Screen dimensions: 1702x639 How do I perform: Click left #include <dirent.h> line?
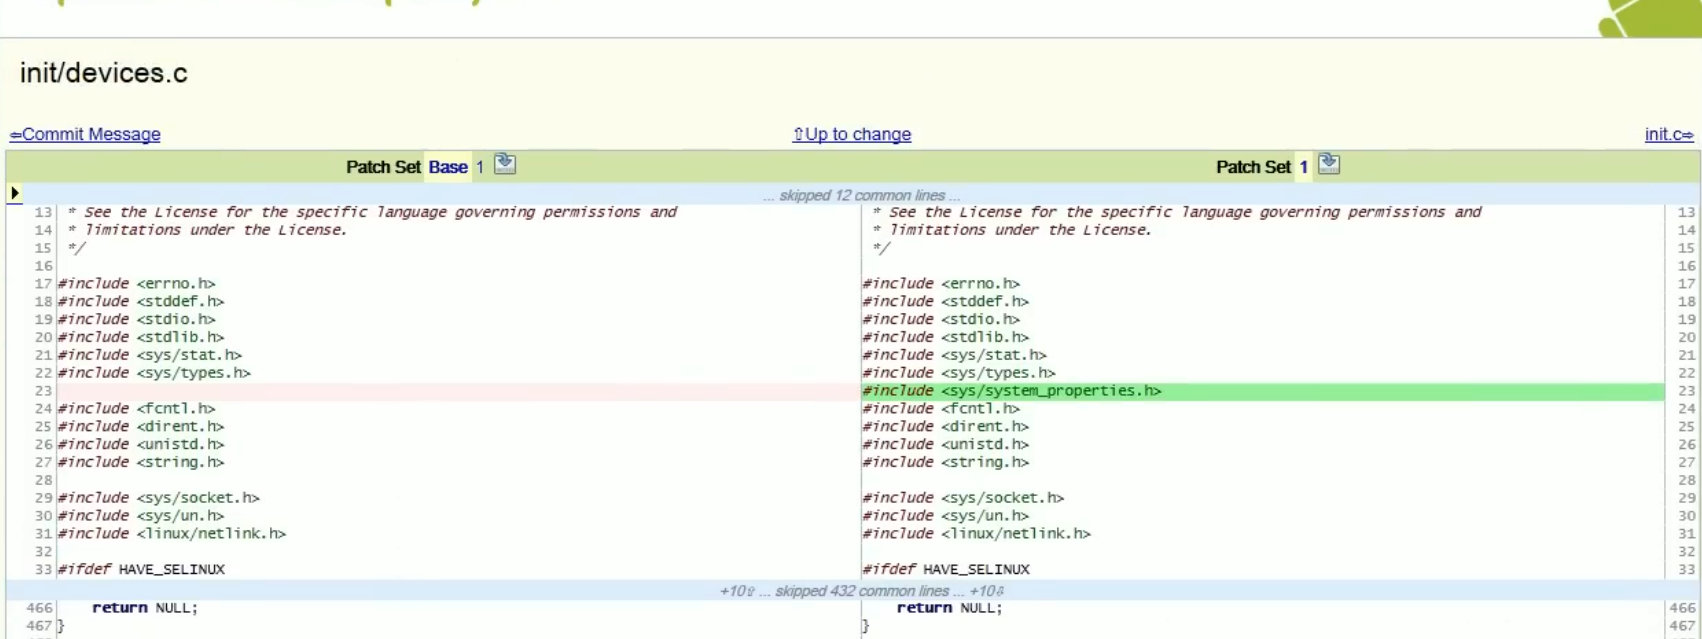[x=141, y=427]
